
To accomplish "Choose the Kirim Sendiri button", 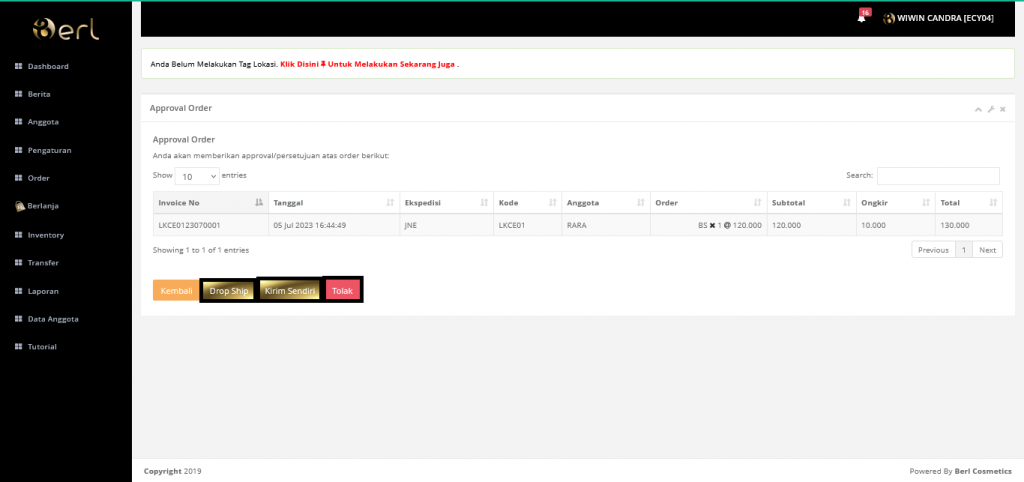I will point(289,290).
